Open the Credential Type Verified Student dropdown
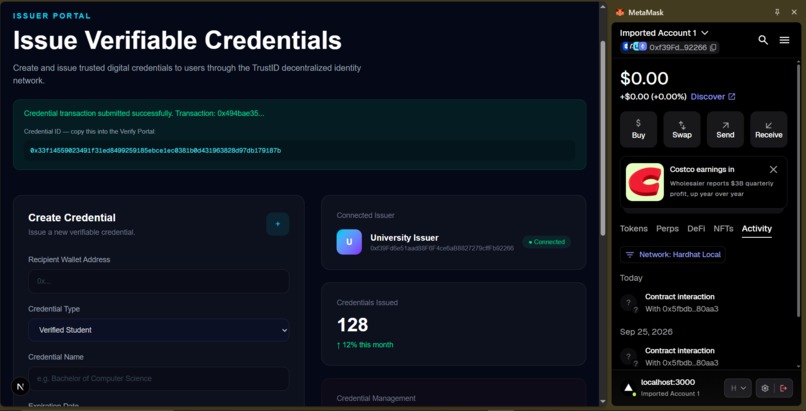This screenshot has height=411, width=806. click(x=158, y=330)
